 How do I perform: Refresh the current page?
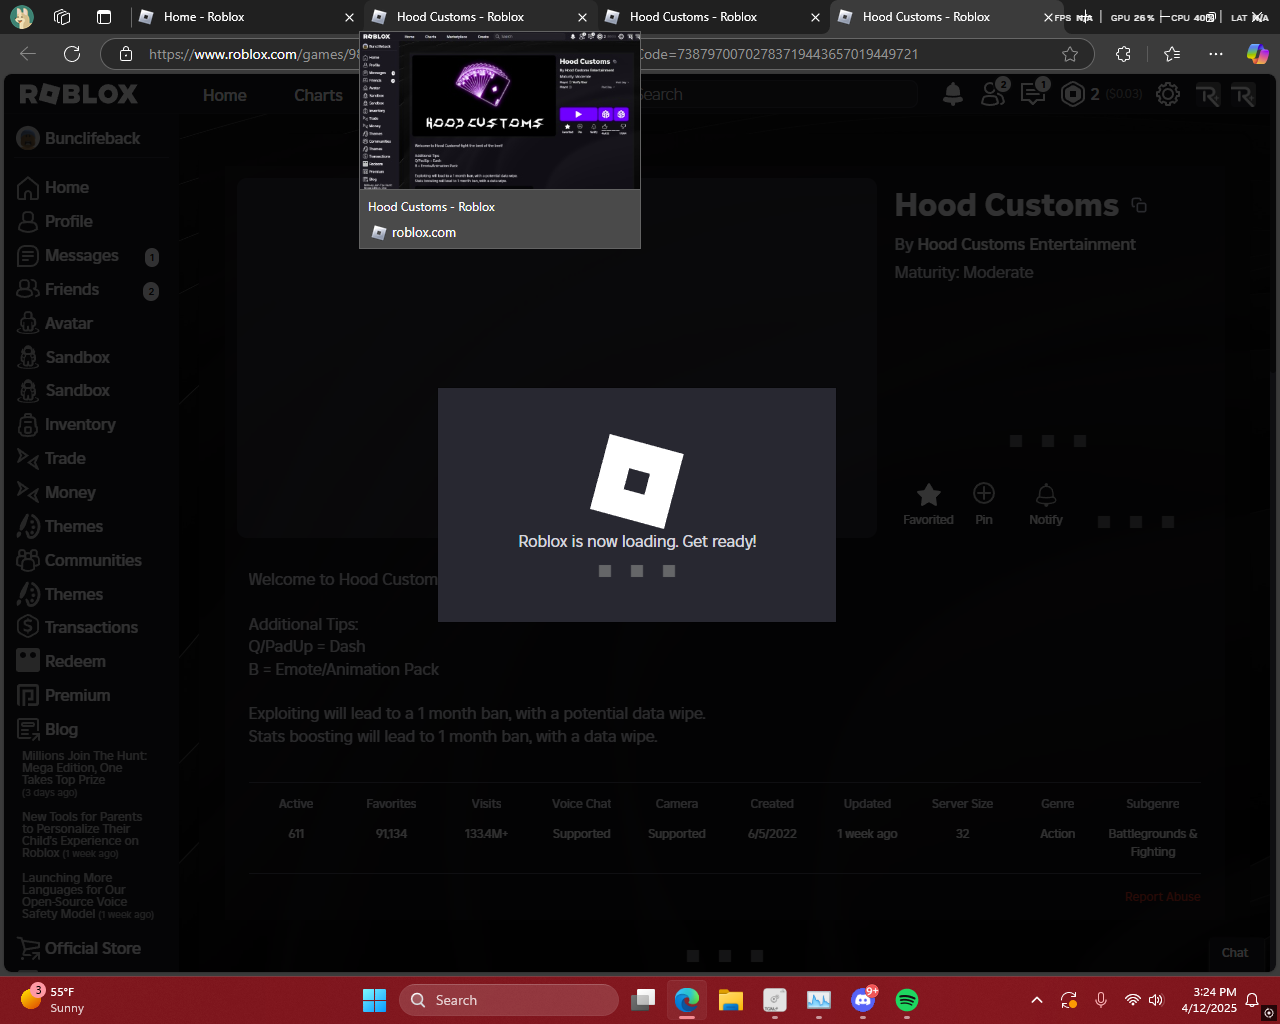[x=72, y=54]
